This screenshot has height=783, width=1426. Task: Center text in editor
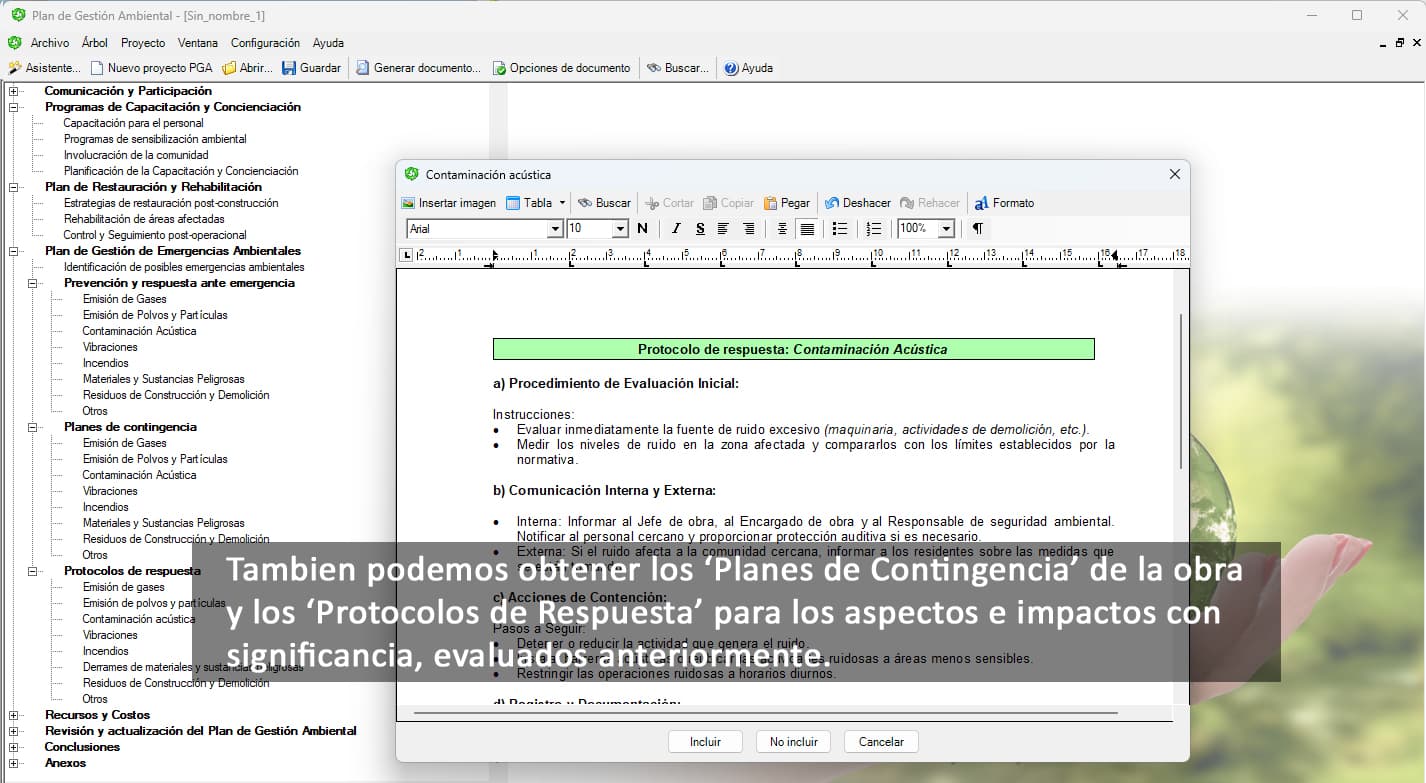pyautogui.click(x=783, y=229)
